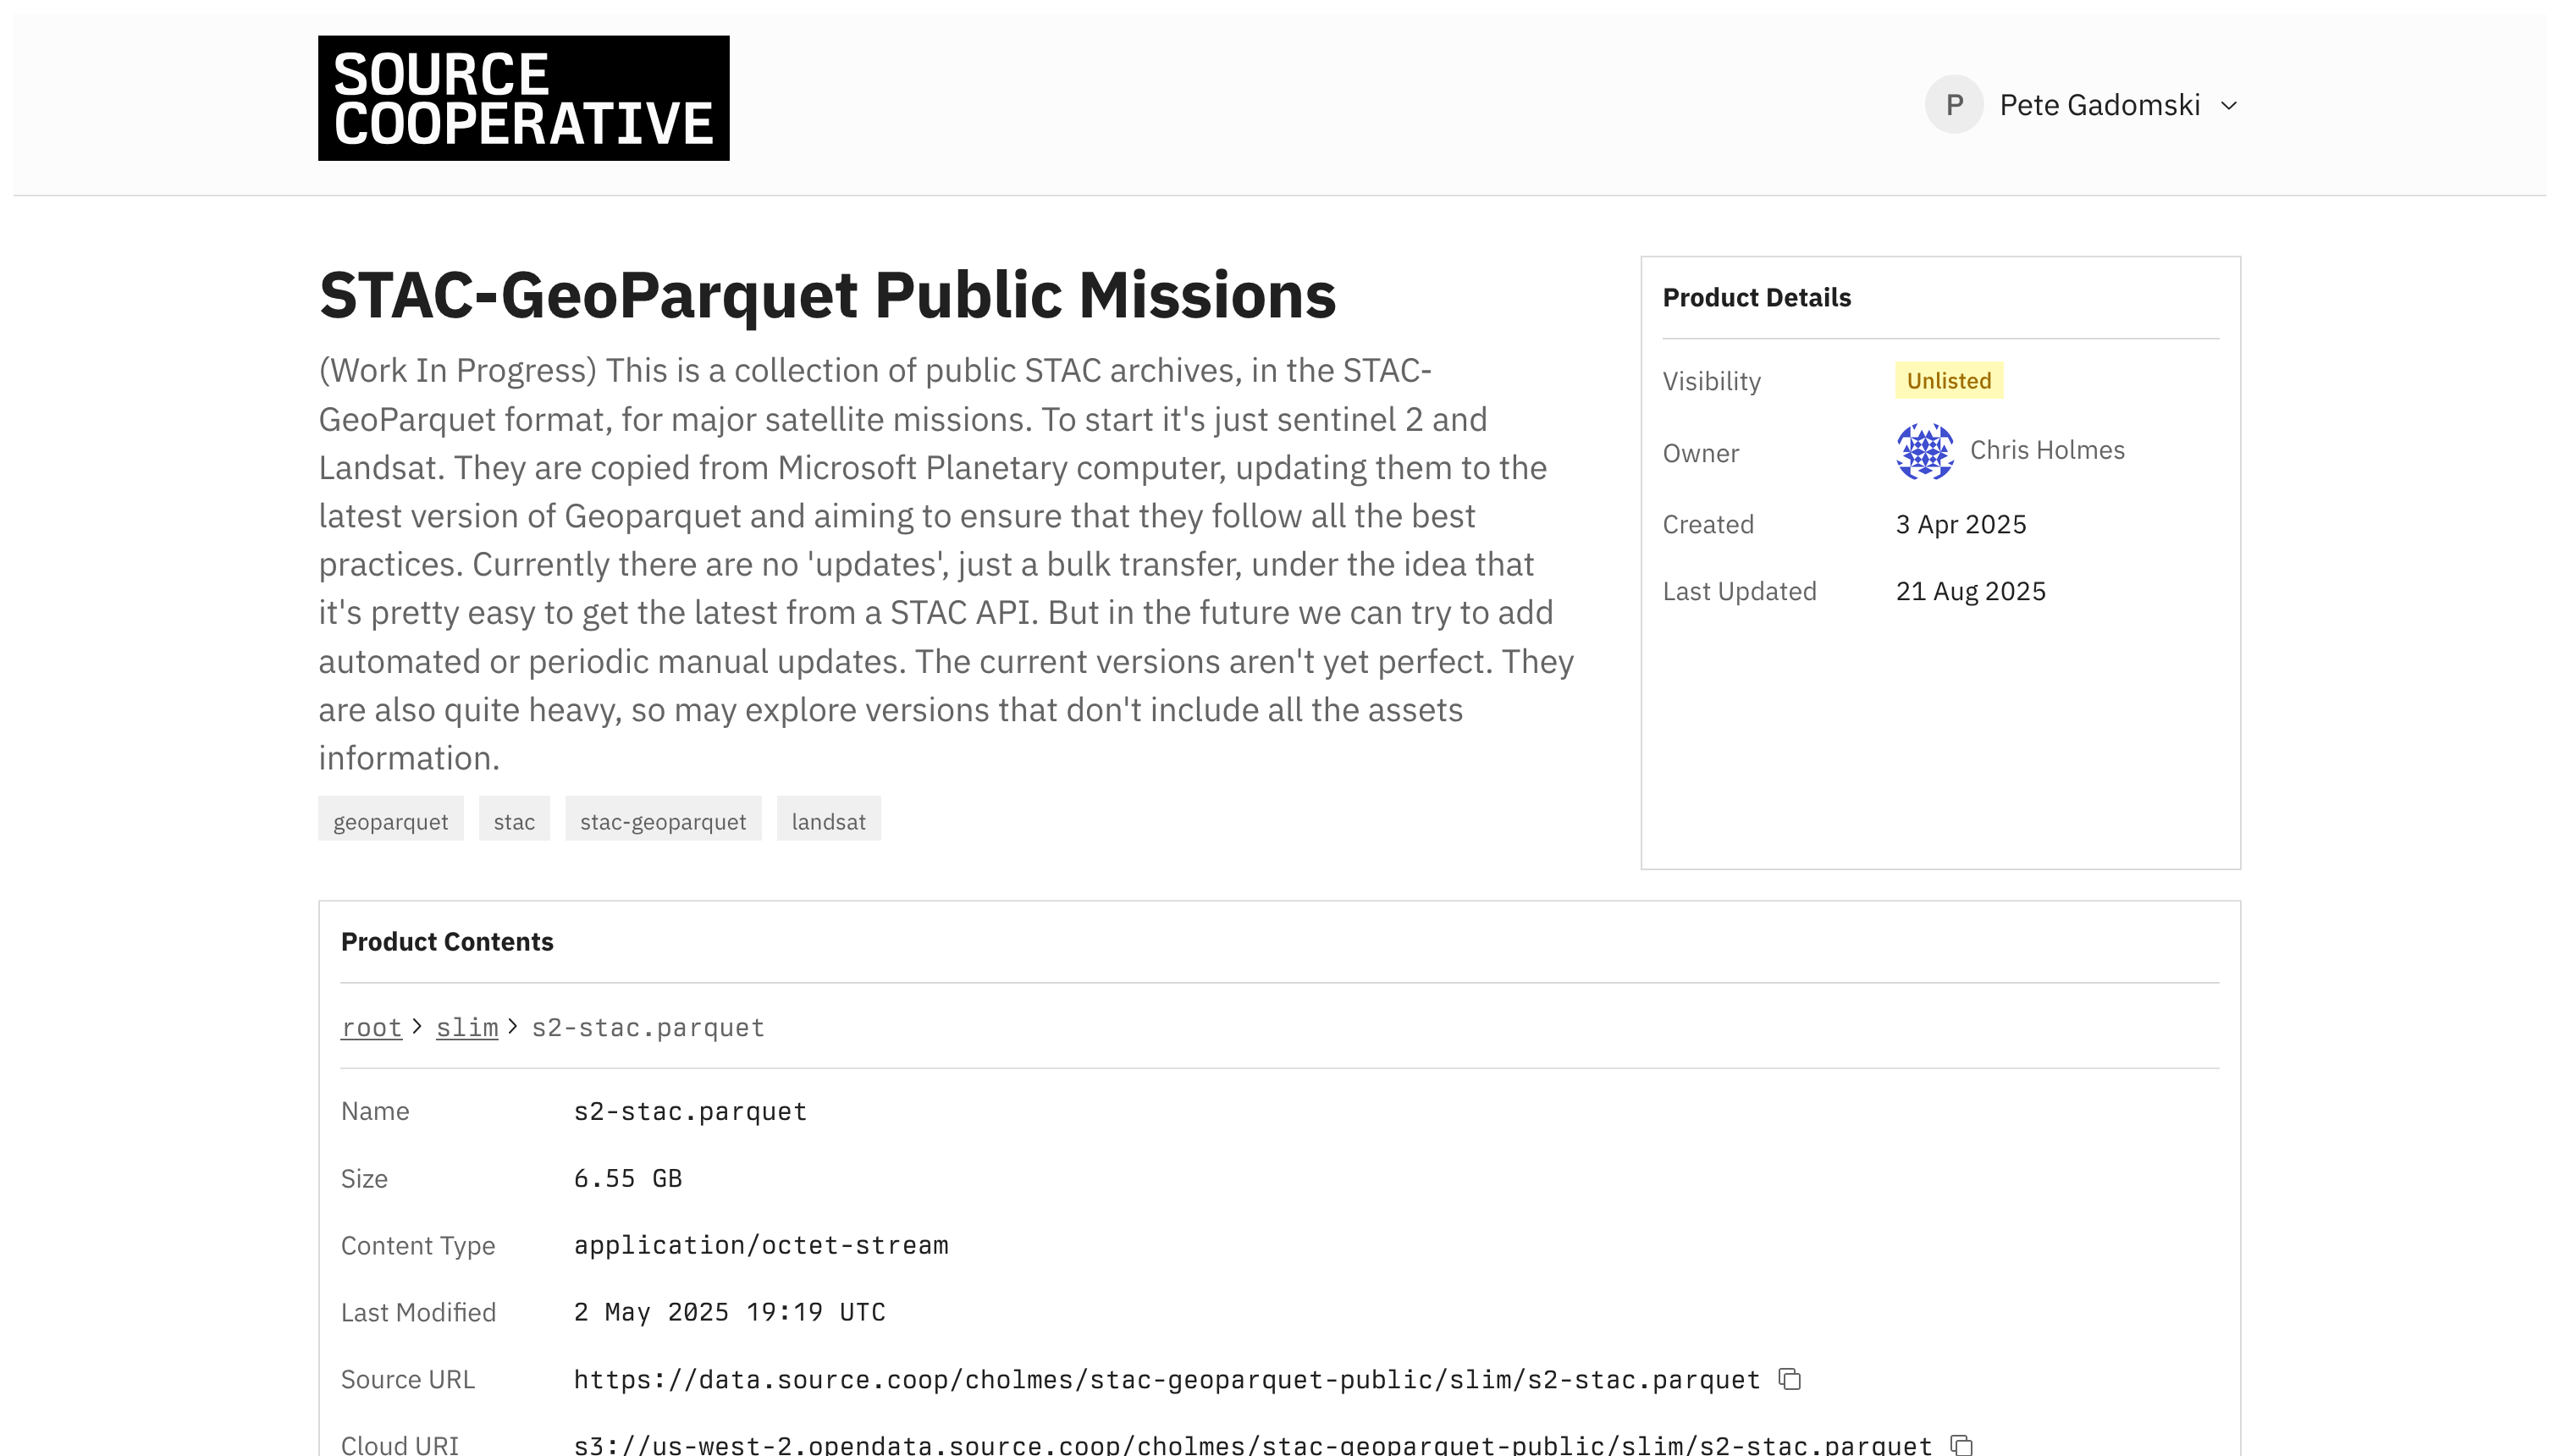Expand the user menu chevron

[2228, 106]
